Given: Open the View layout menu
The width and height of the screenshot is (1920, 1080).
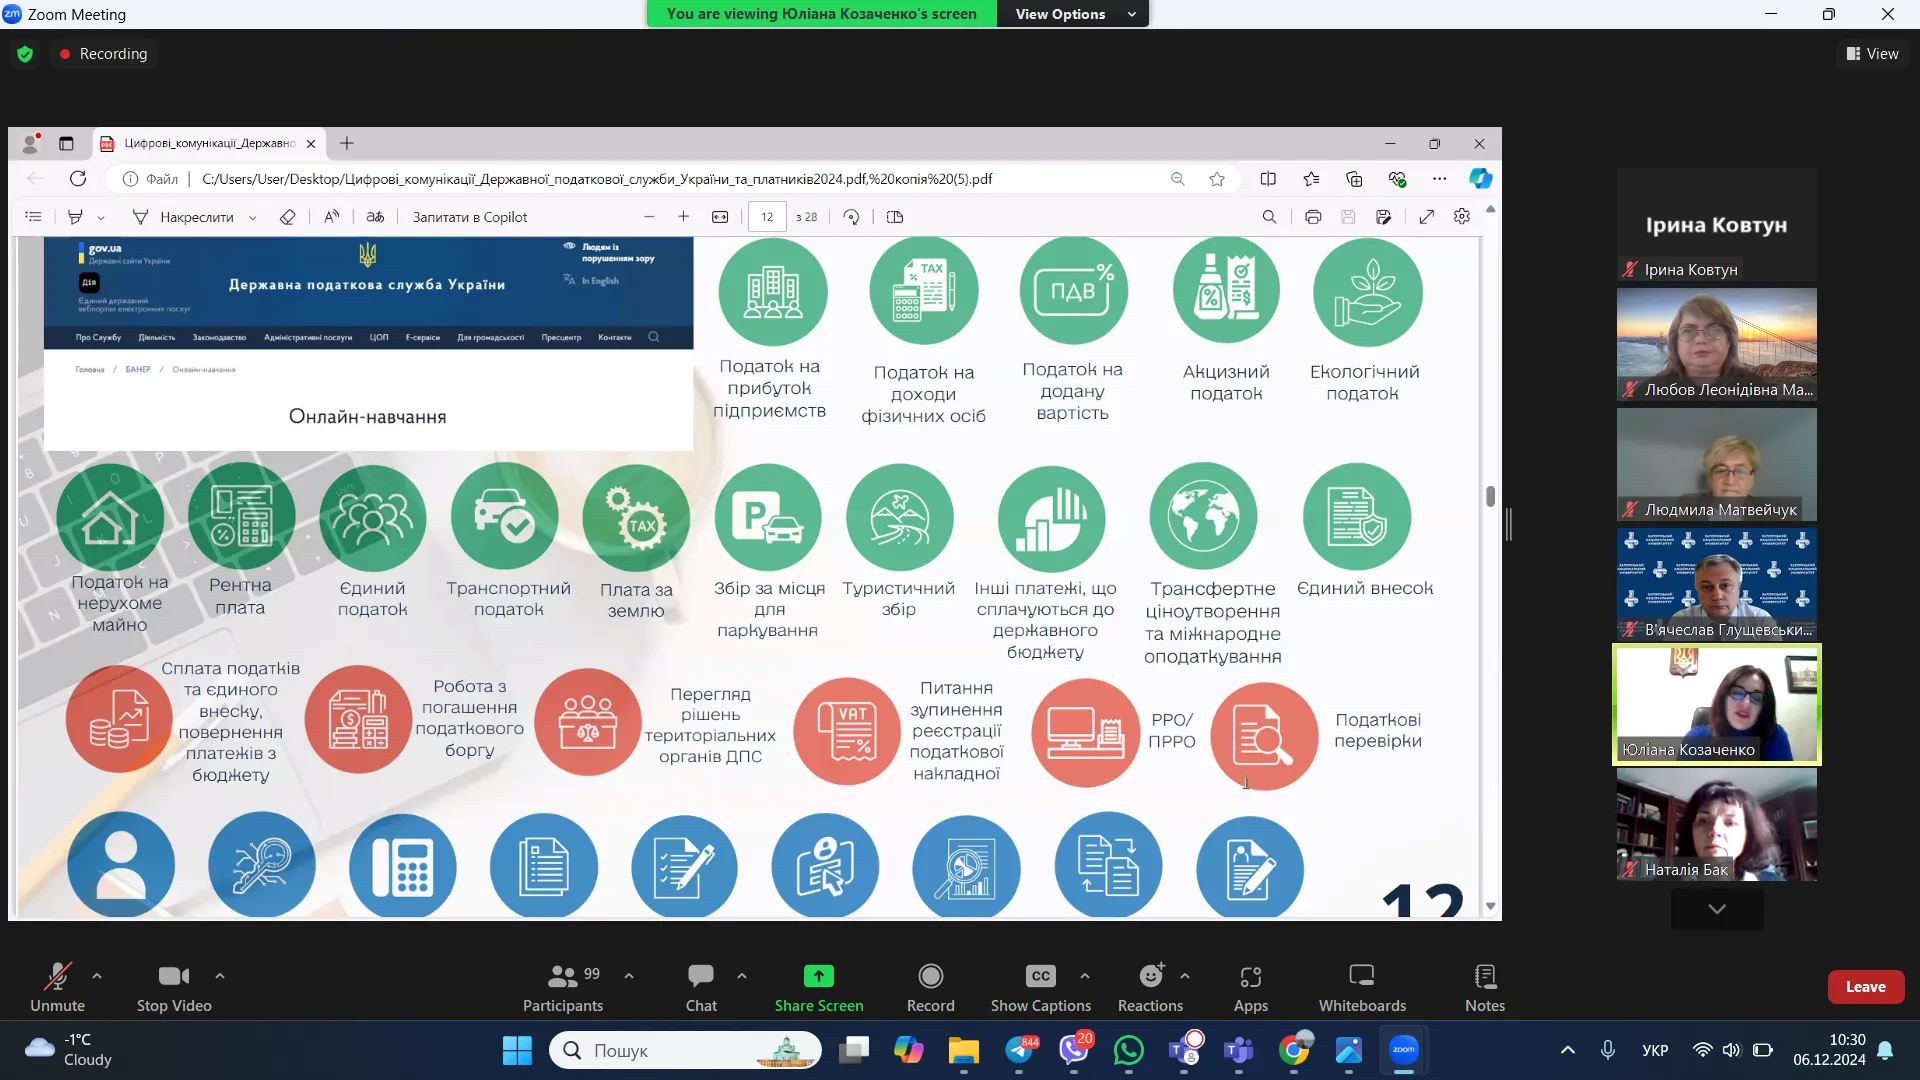Looking at the screenshot, I should 1872,54.
